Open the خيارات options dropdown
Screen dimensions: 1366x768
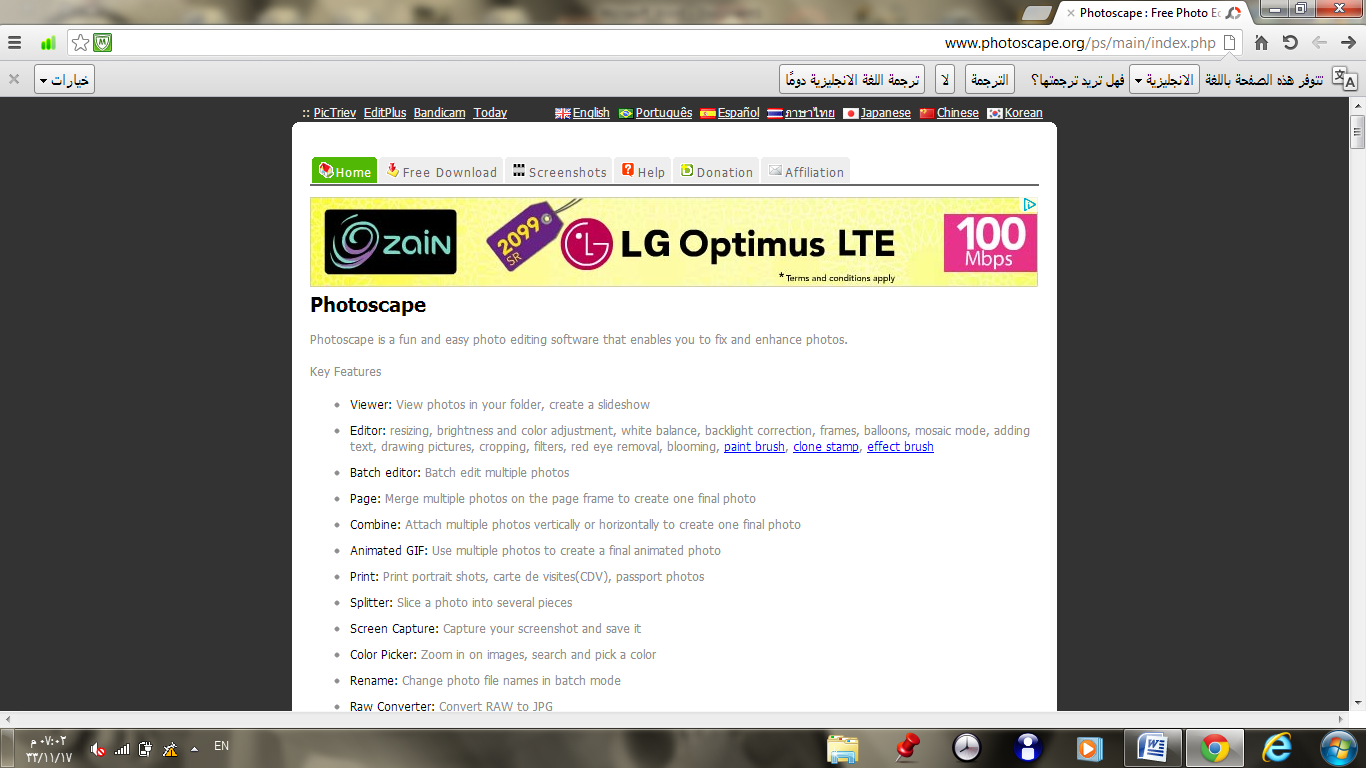click(x=65, y=80)
